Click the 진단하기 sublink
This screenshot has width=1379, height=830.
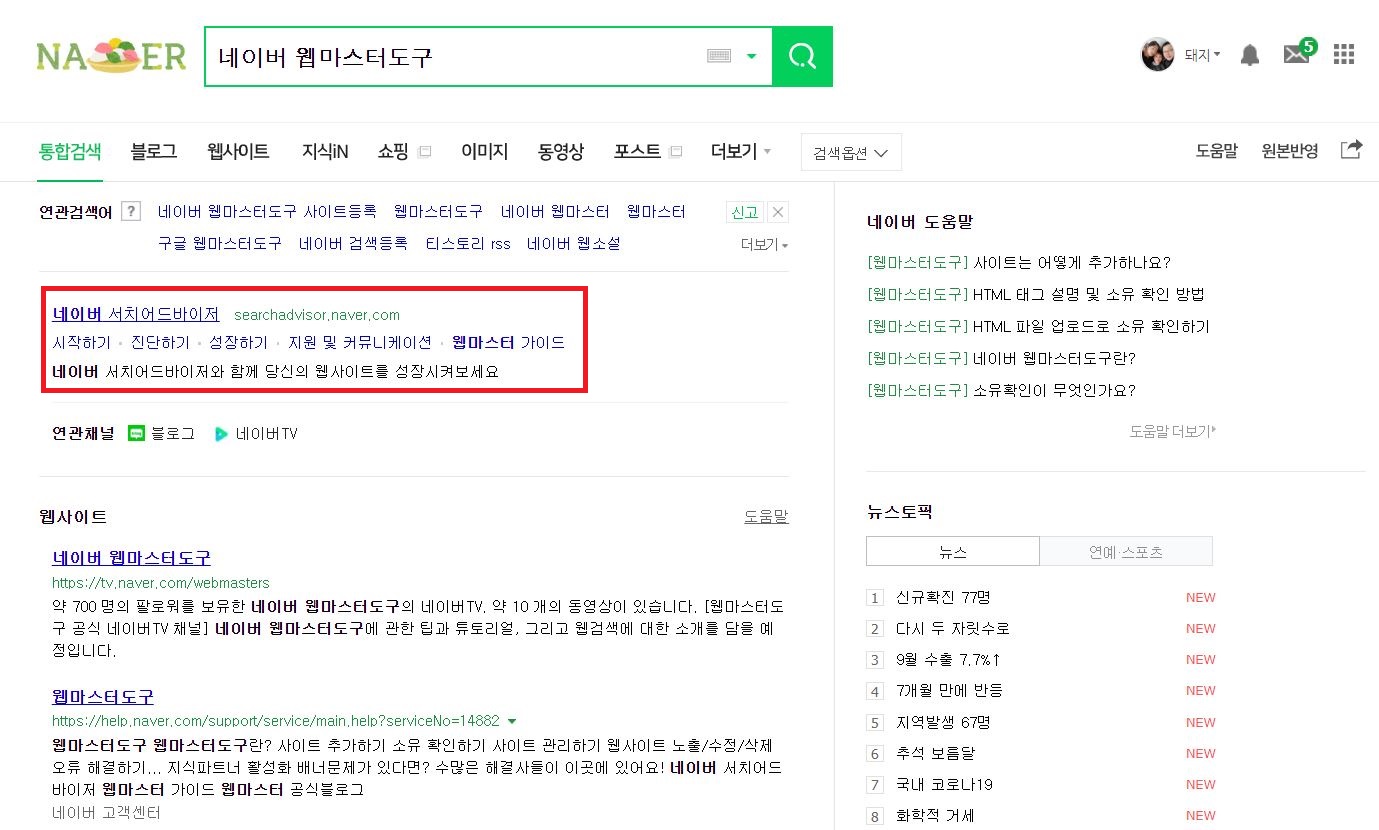(160, 343)
